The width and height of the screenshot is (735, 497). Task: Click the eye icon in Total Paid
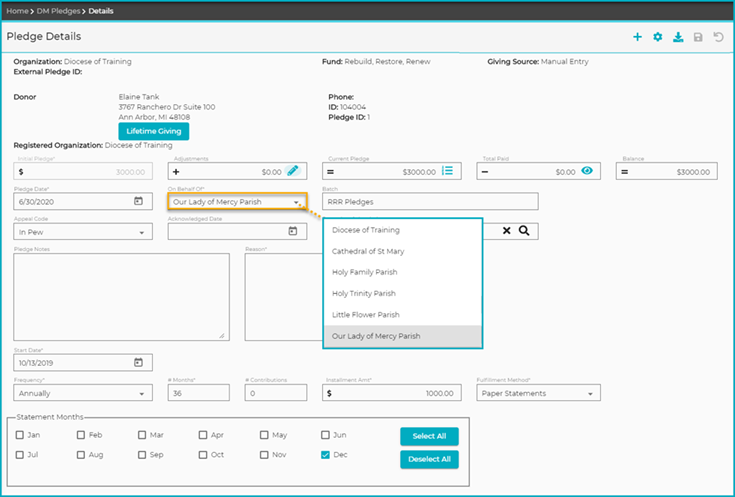coord(587,171)
